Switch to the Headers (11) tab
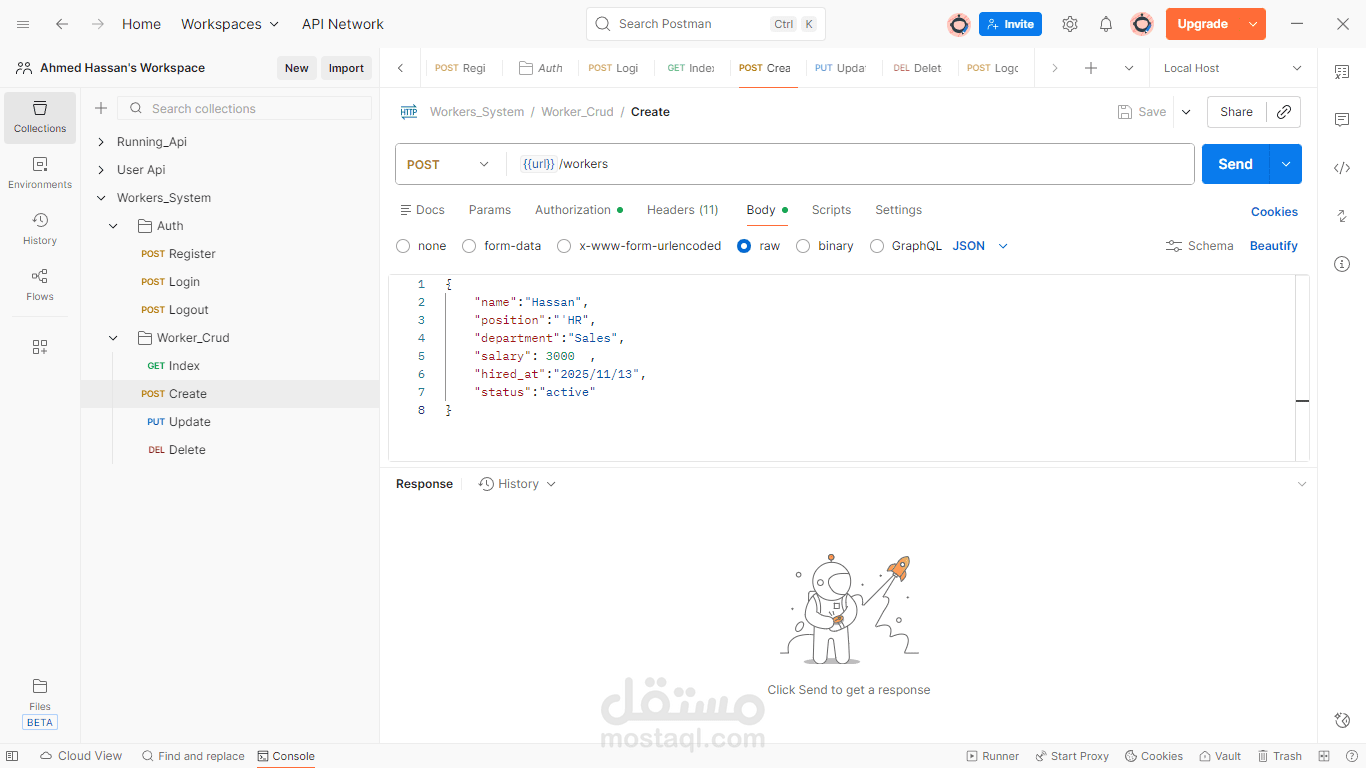The width and height of the screenshot is (1366, 768). coord(683,210)
